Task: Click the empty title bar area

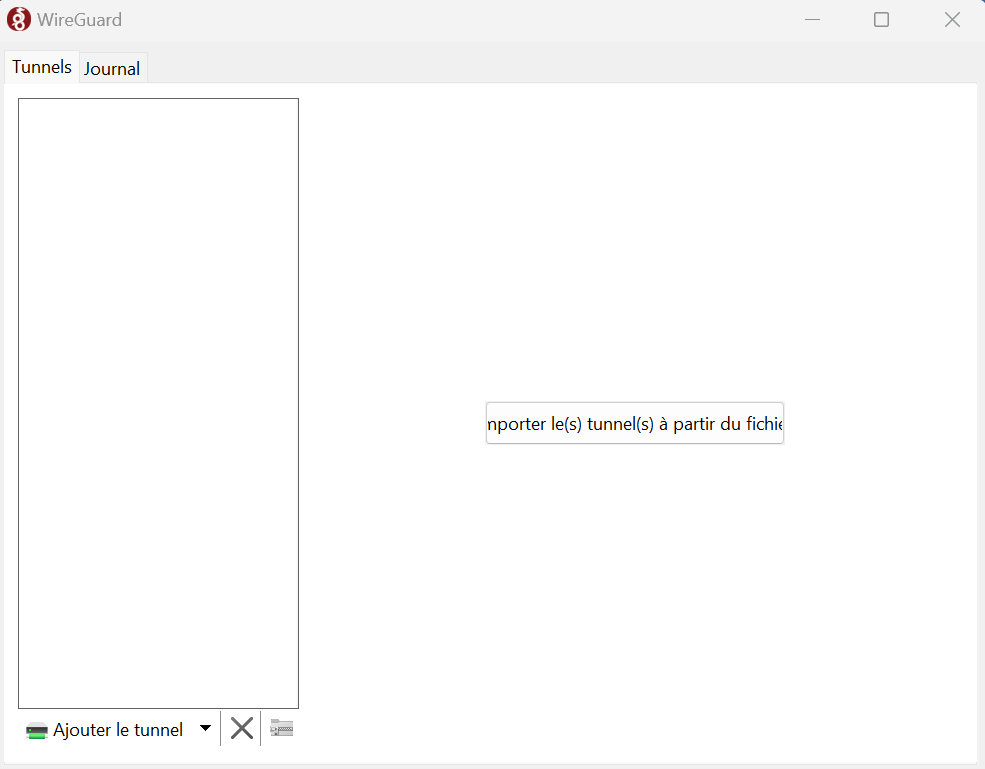Action: click(x=450, y=20)
